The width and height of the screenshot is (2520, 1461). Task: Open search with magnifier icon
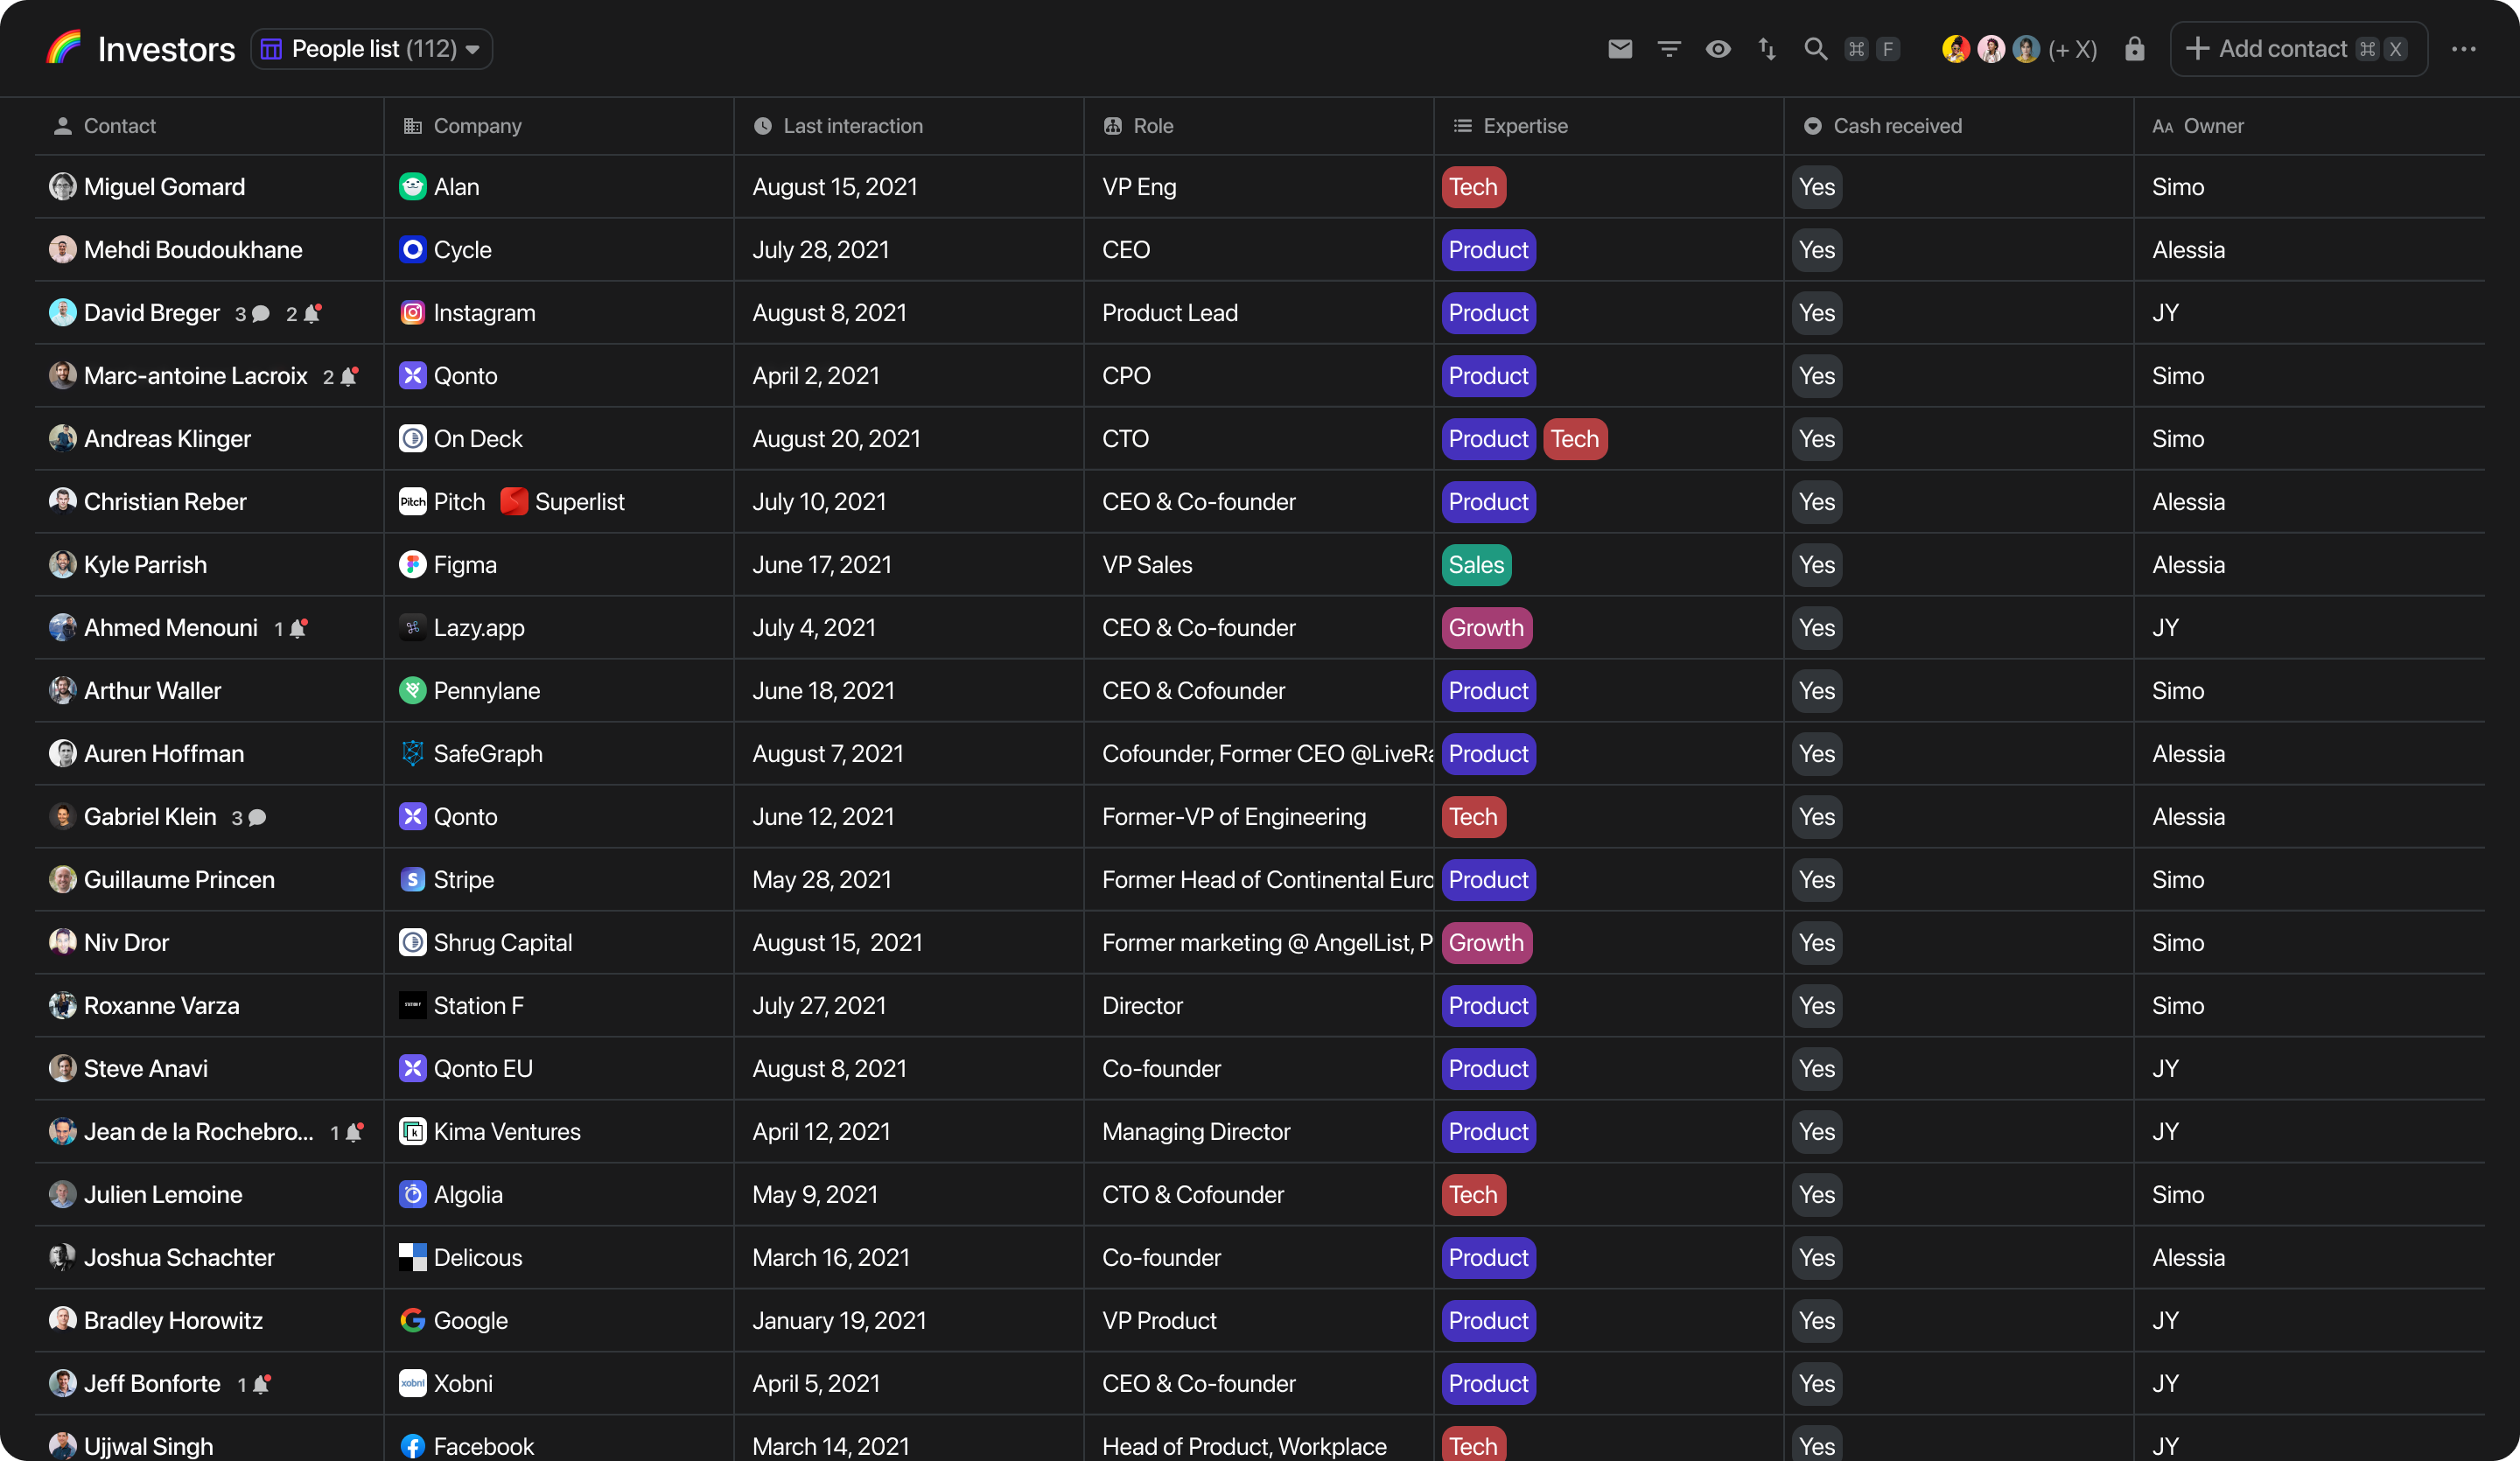[x=1816, y=49]
